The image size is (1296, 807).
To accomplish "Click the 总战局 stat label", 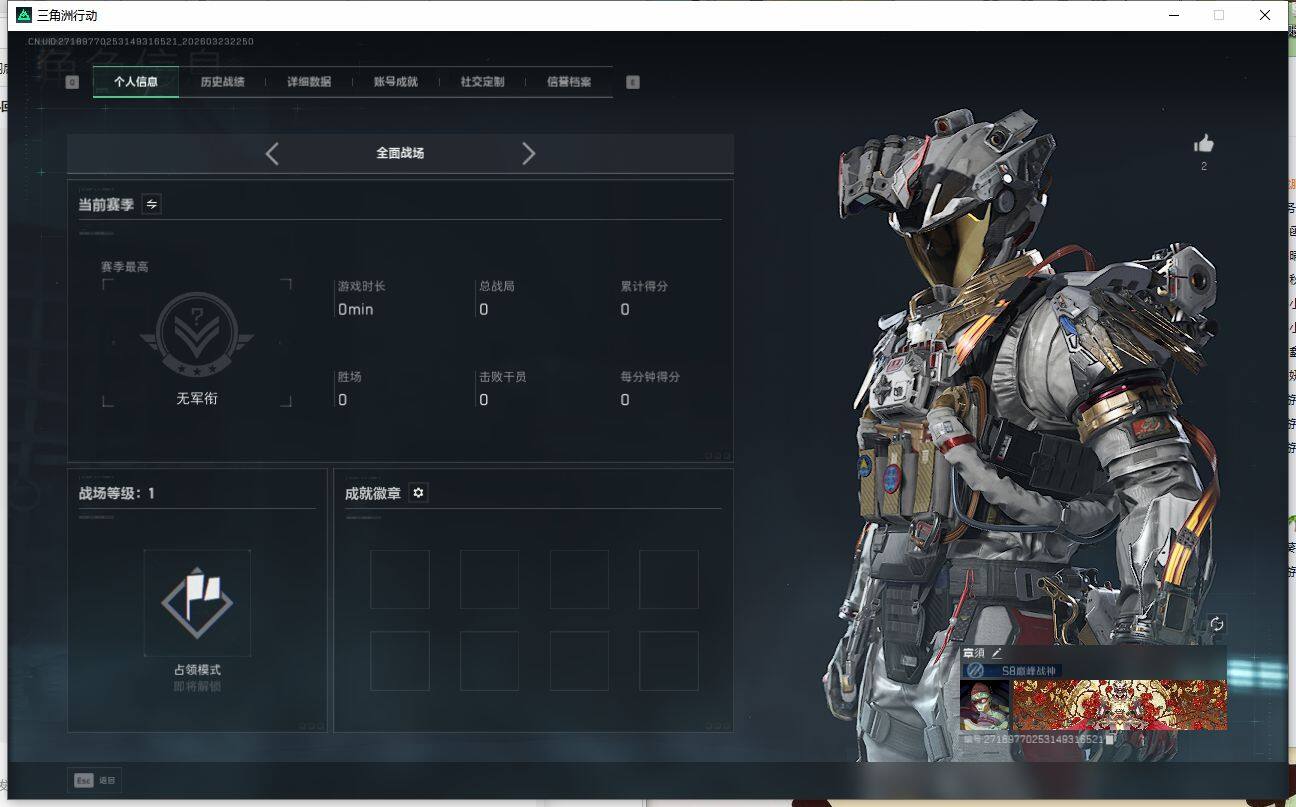I will click(497, 286).
